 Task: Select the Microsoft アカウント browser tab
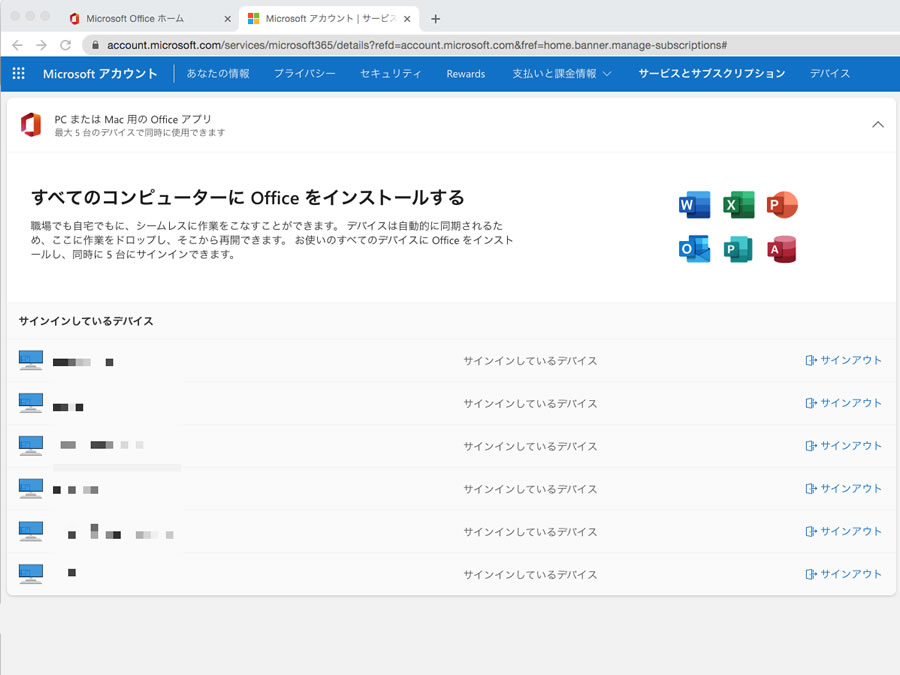(331, 19)
